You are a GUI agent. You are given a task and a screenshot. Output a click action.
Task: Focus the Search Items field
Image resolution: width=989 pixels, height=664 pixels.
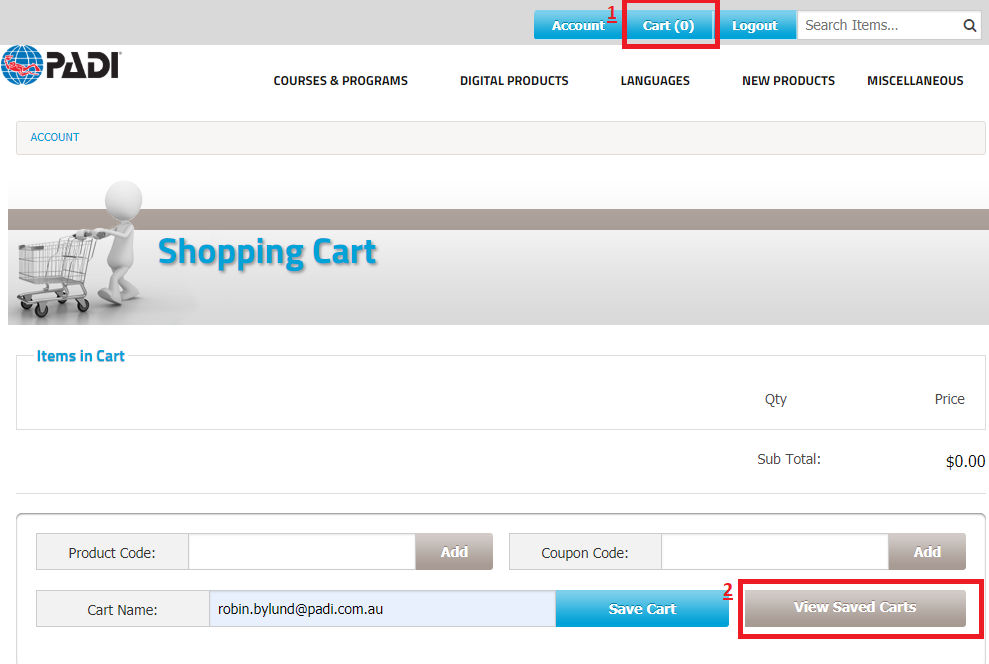click(x=878, y=26)
